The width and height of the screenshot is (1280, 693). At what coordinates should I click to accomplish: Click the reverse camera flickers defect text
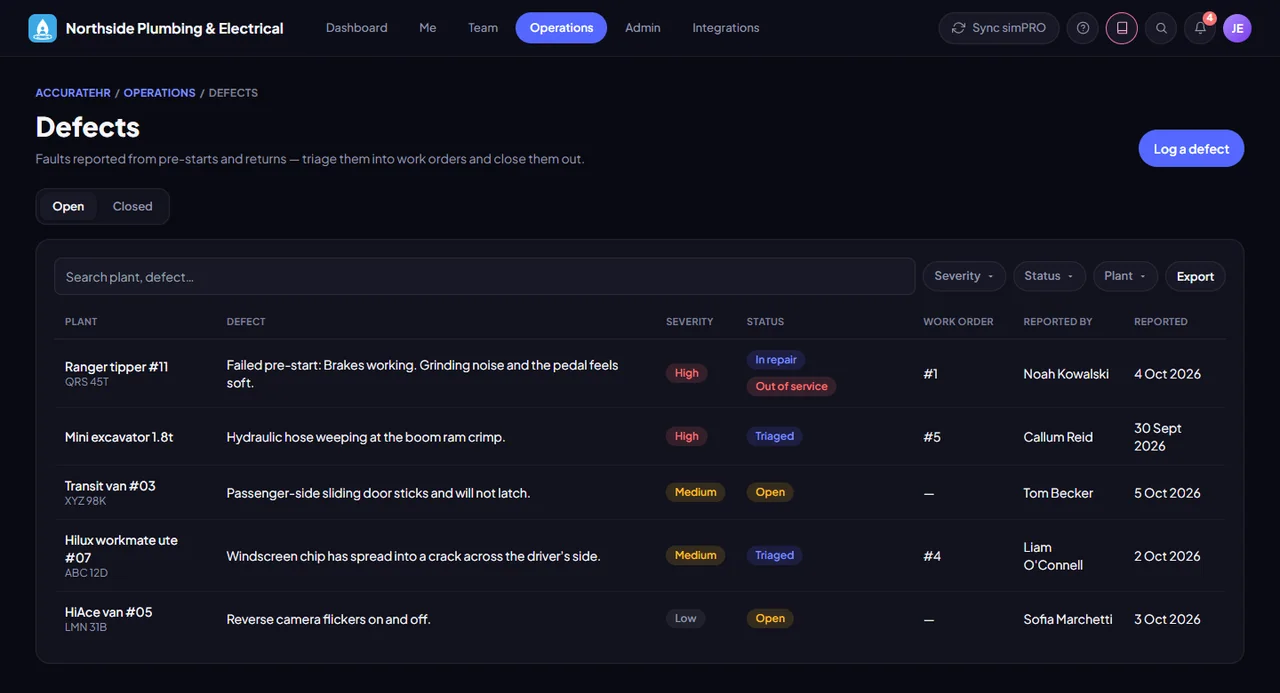coord(329,619)
